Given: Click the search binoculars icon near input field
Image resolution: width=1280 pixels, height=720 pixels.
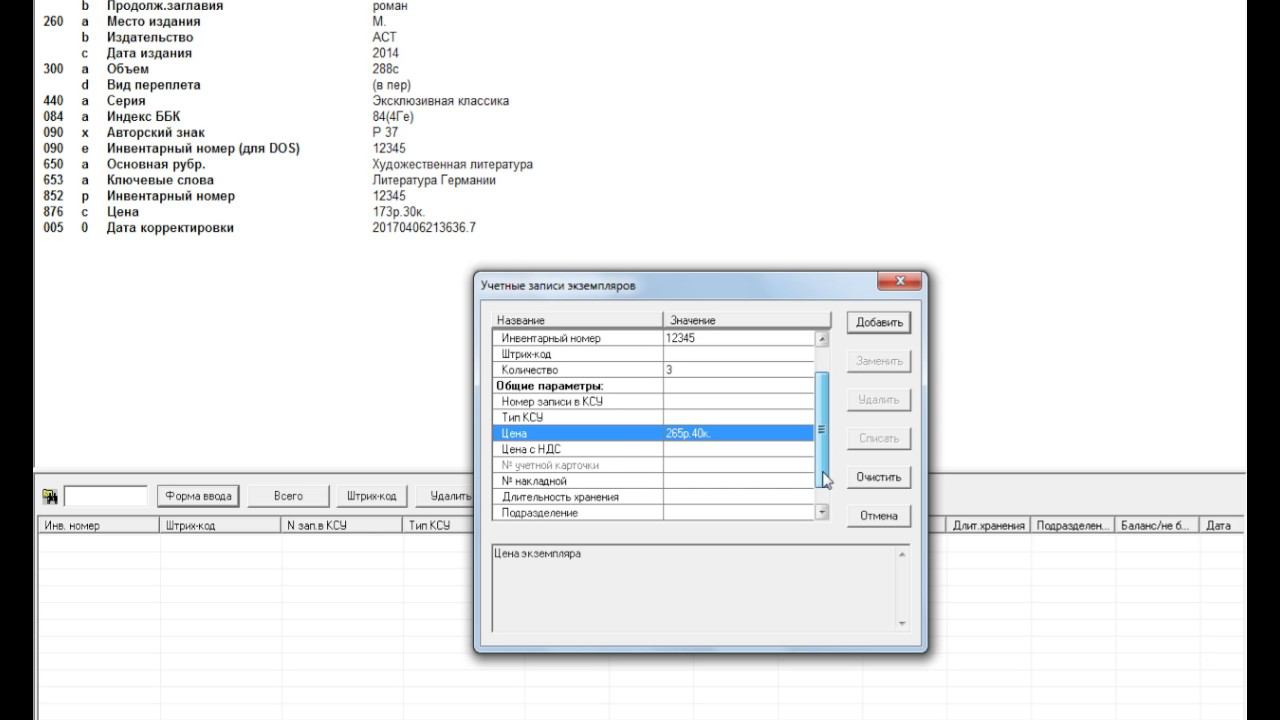Looking at the screenshot, I should pos(50,496).
